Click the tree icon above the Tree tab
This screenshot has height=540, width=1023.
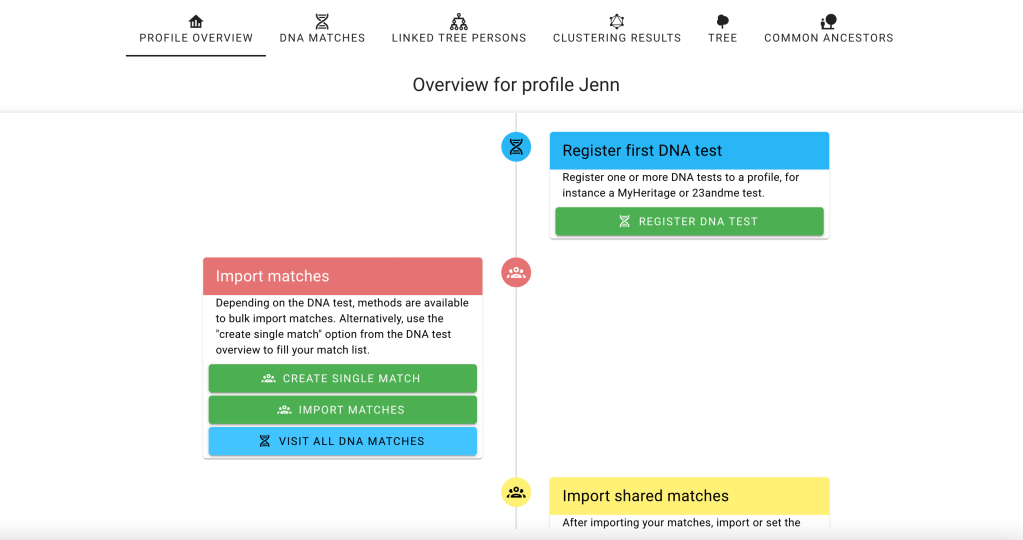point(722,21)
